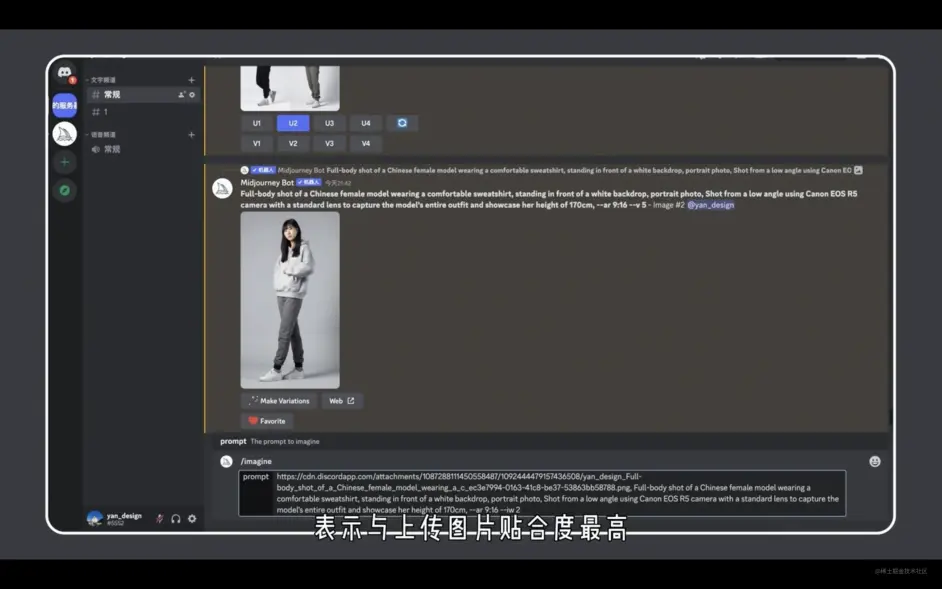Click the @yan_design mention
This screenshot has width=942, height=589.
[711, 205]
